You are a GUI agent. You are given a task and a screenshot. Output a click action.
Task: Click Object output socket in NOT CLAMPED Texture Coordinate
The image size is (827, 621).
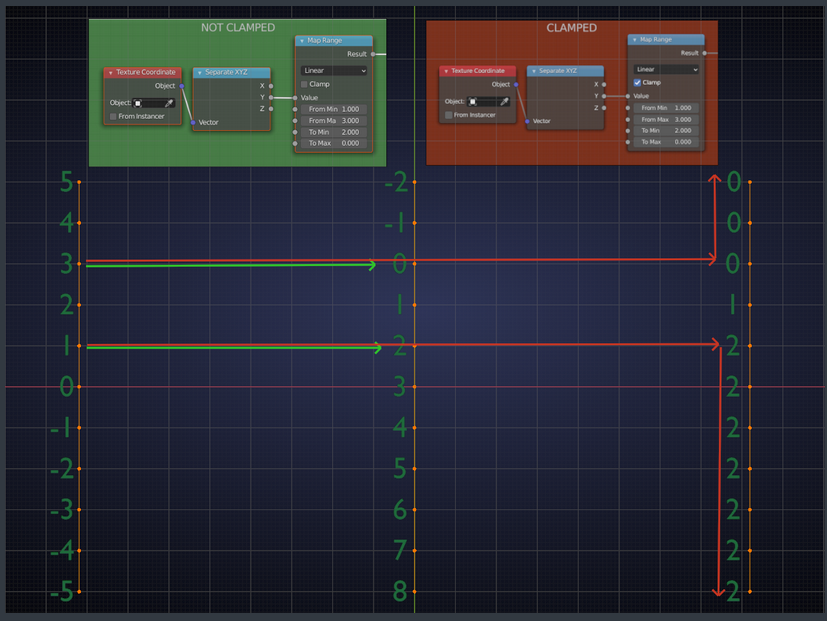tap(182, 86)
